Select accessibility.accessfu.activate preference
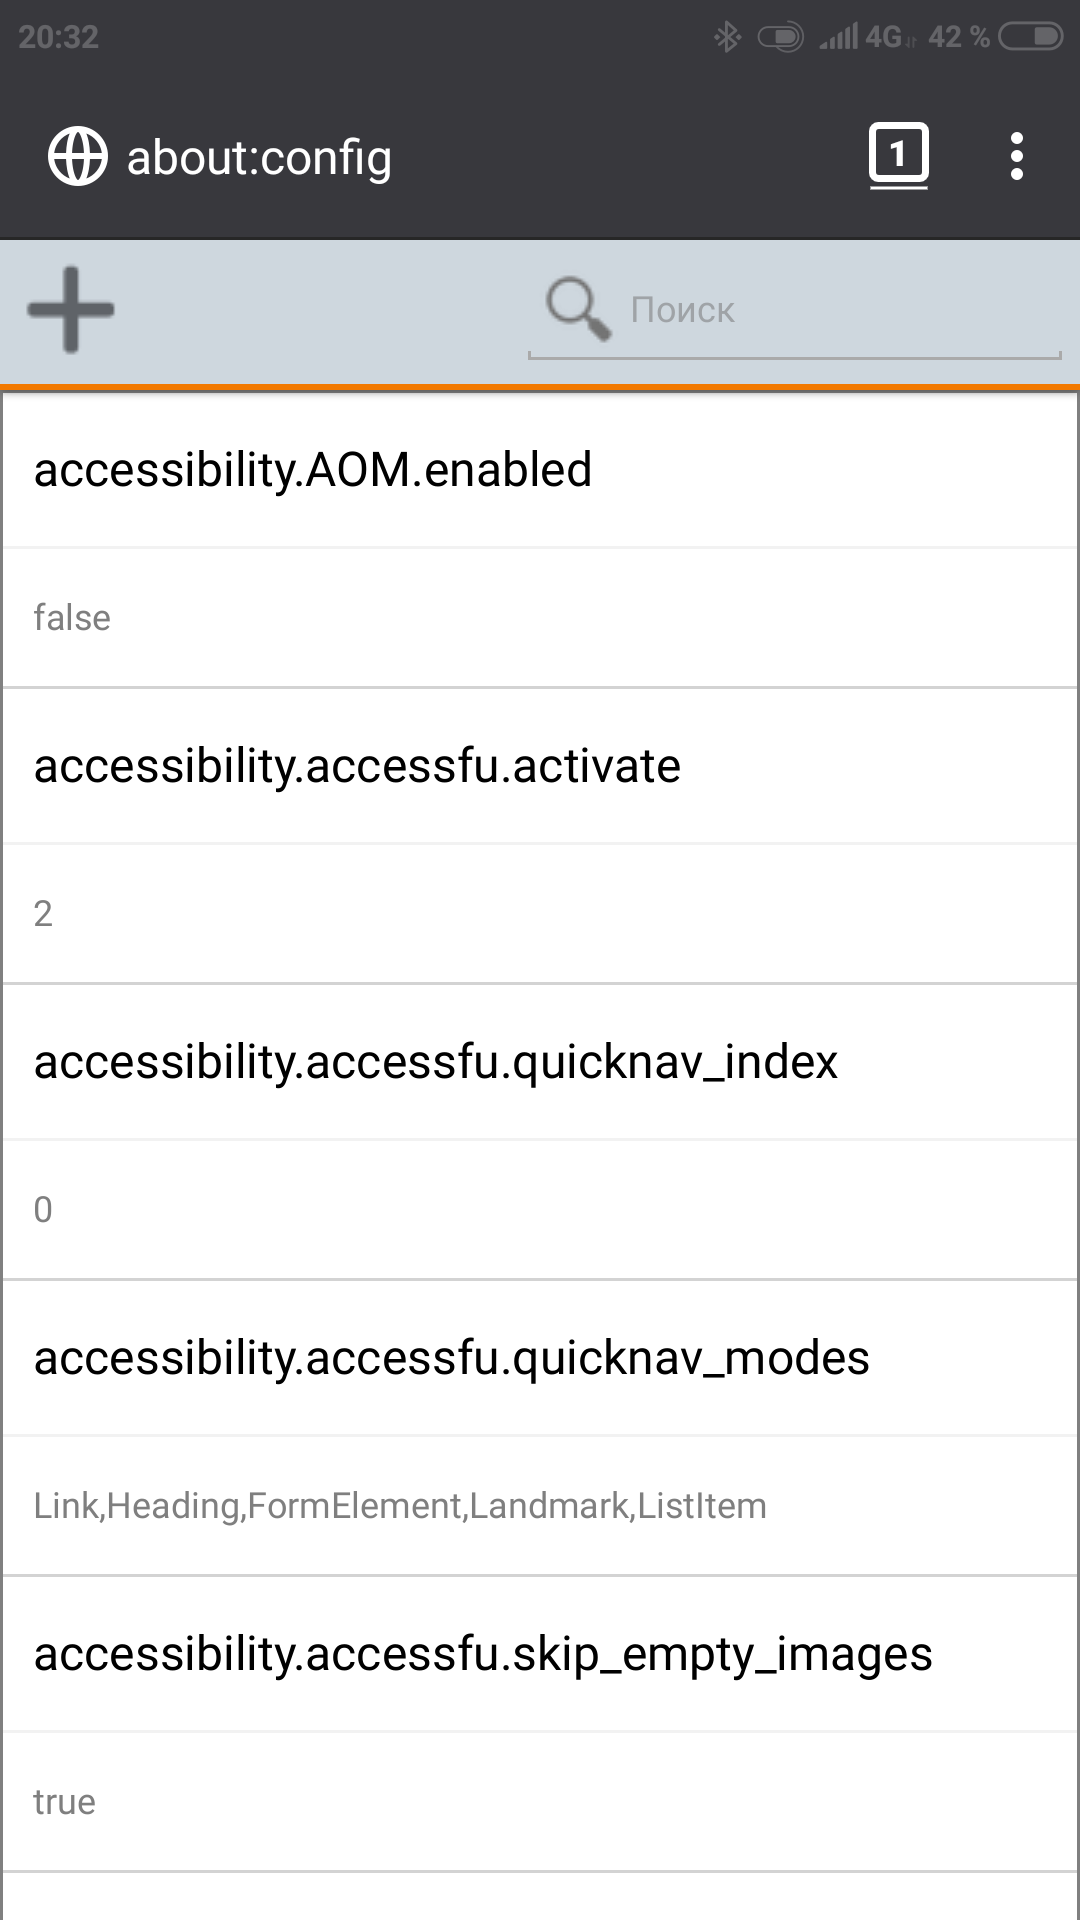Screen dimensions: 1080x1920 tap(357, 766)
